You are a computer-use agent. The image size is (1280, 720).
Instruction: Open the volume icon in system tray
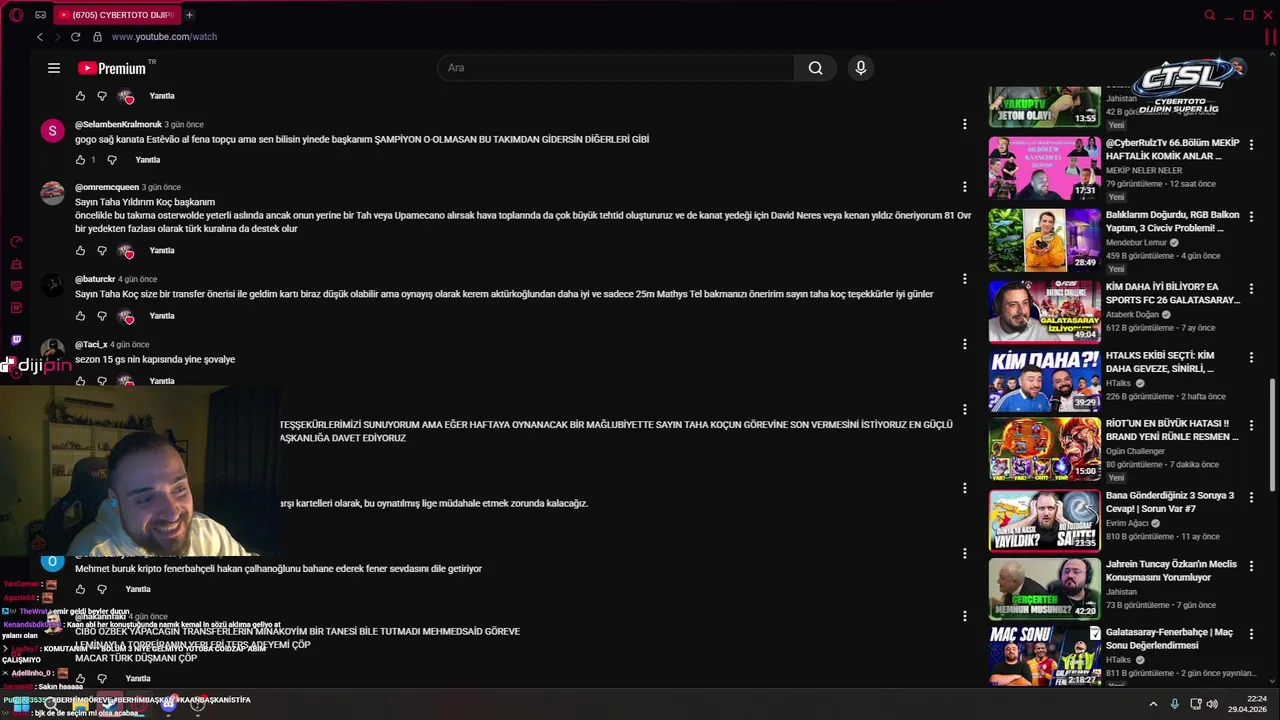1212,704
